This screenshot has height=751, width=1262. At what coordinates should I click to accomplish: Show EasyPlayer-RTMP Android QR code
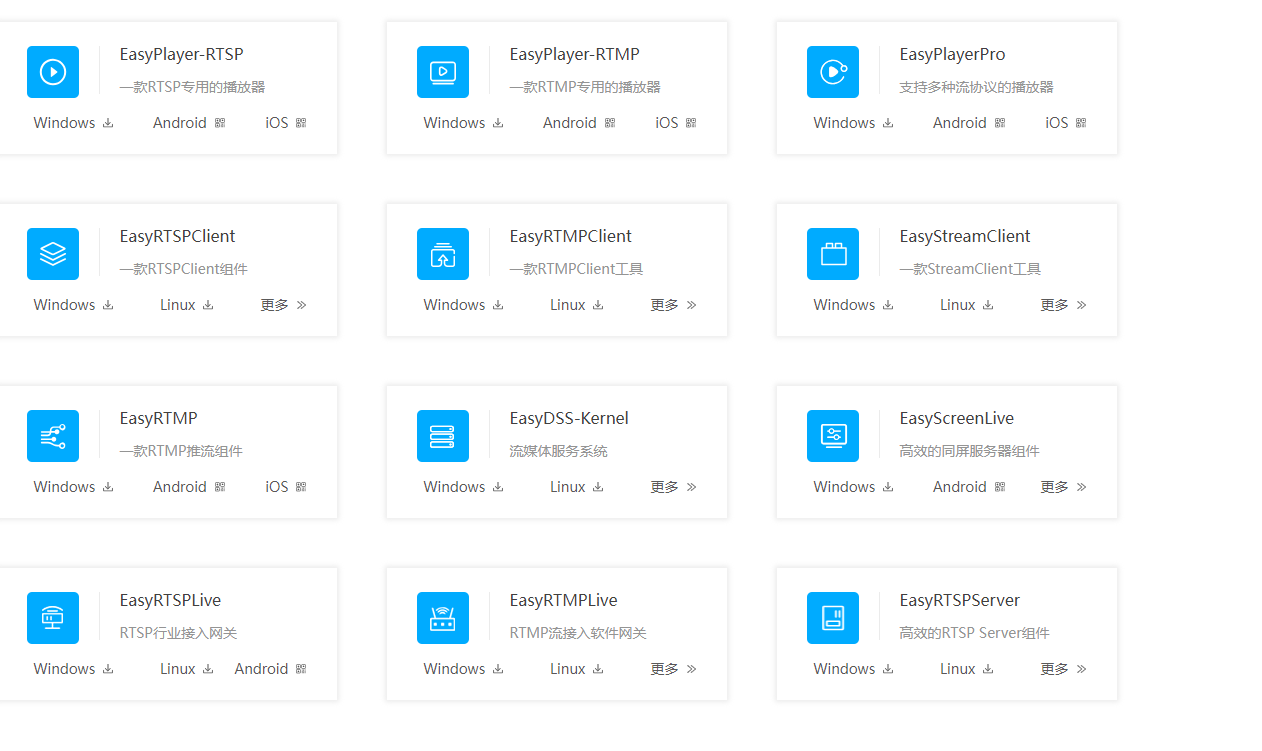(x=579, y=123)
